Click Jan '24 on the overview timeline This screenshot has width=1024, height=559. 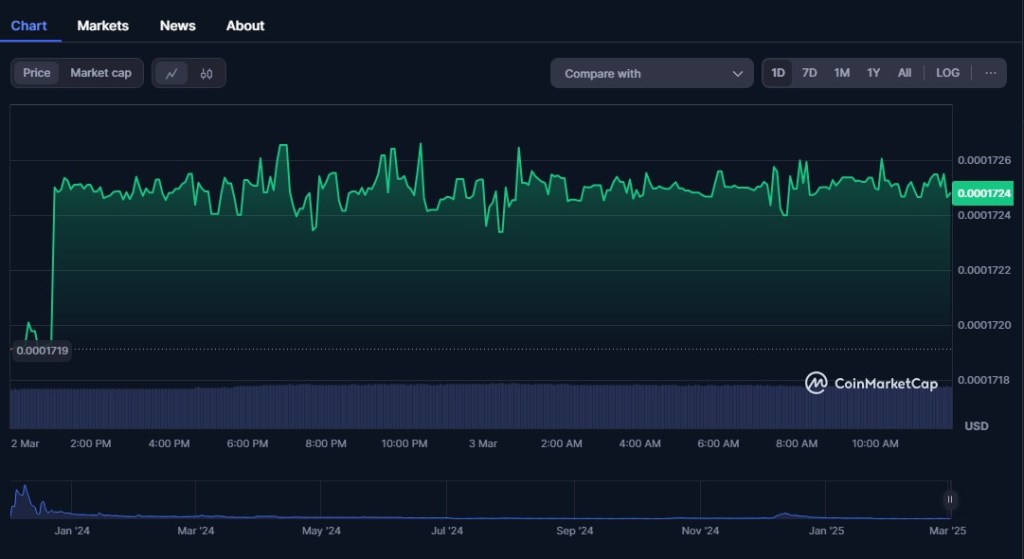72,530
